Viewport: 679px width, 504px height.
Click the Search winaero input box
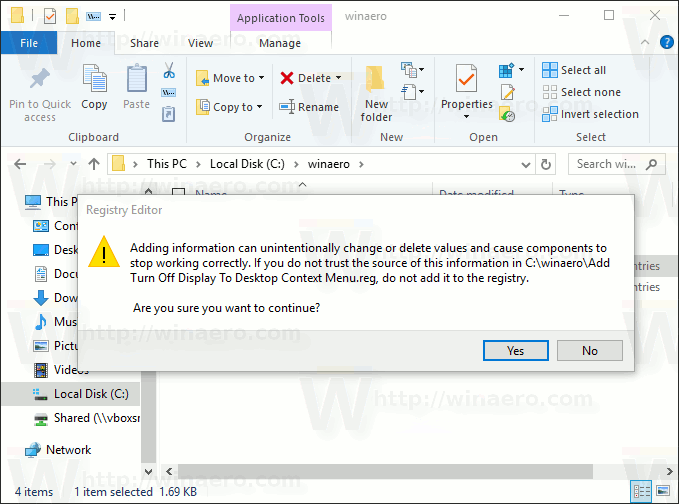[x=606, y=164]
